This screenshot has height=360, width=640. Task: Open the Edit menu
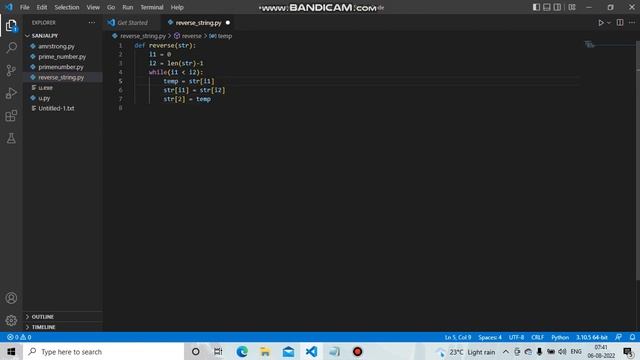tap(42, 7)
